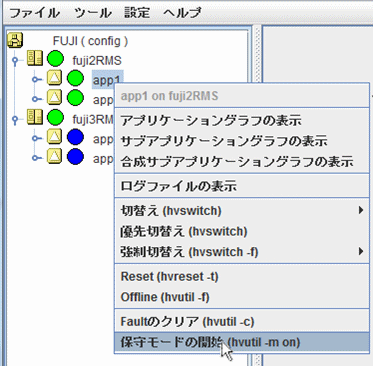373x366 pixels.
Task: Choose アプリケーショングラフの表示 from context menu
Action: click(x=242, y=120)
